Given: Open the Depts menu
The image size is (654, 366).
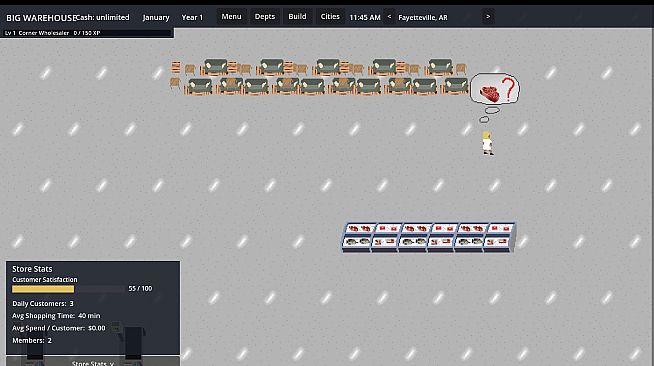Looking at the screenshot, I should click(265, 17).
